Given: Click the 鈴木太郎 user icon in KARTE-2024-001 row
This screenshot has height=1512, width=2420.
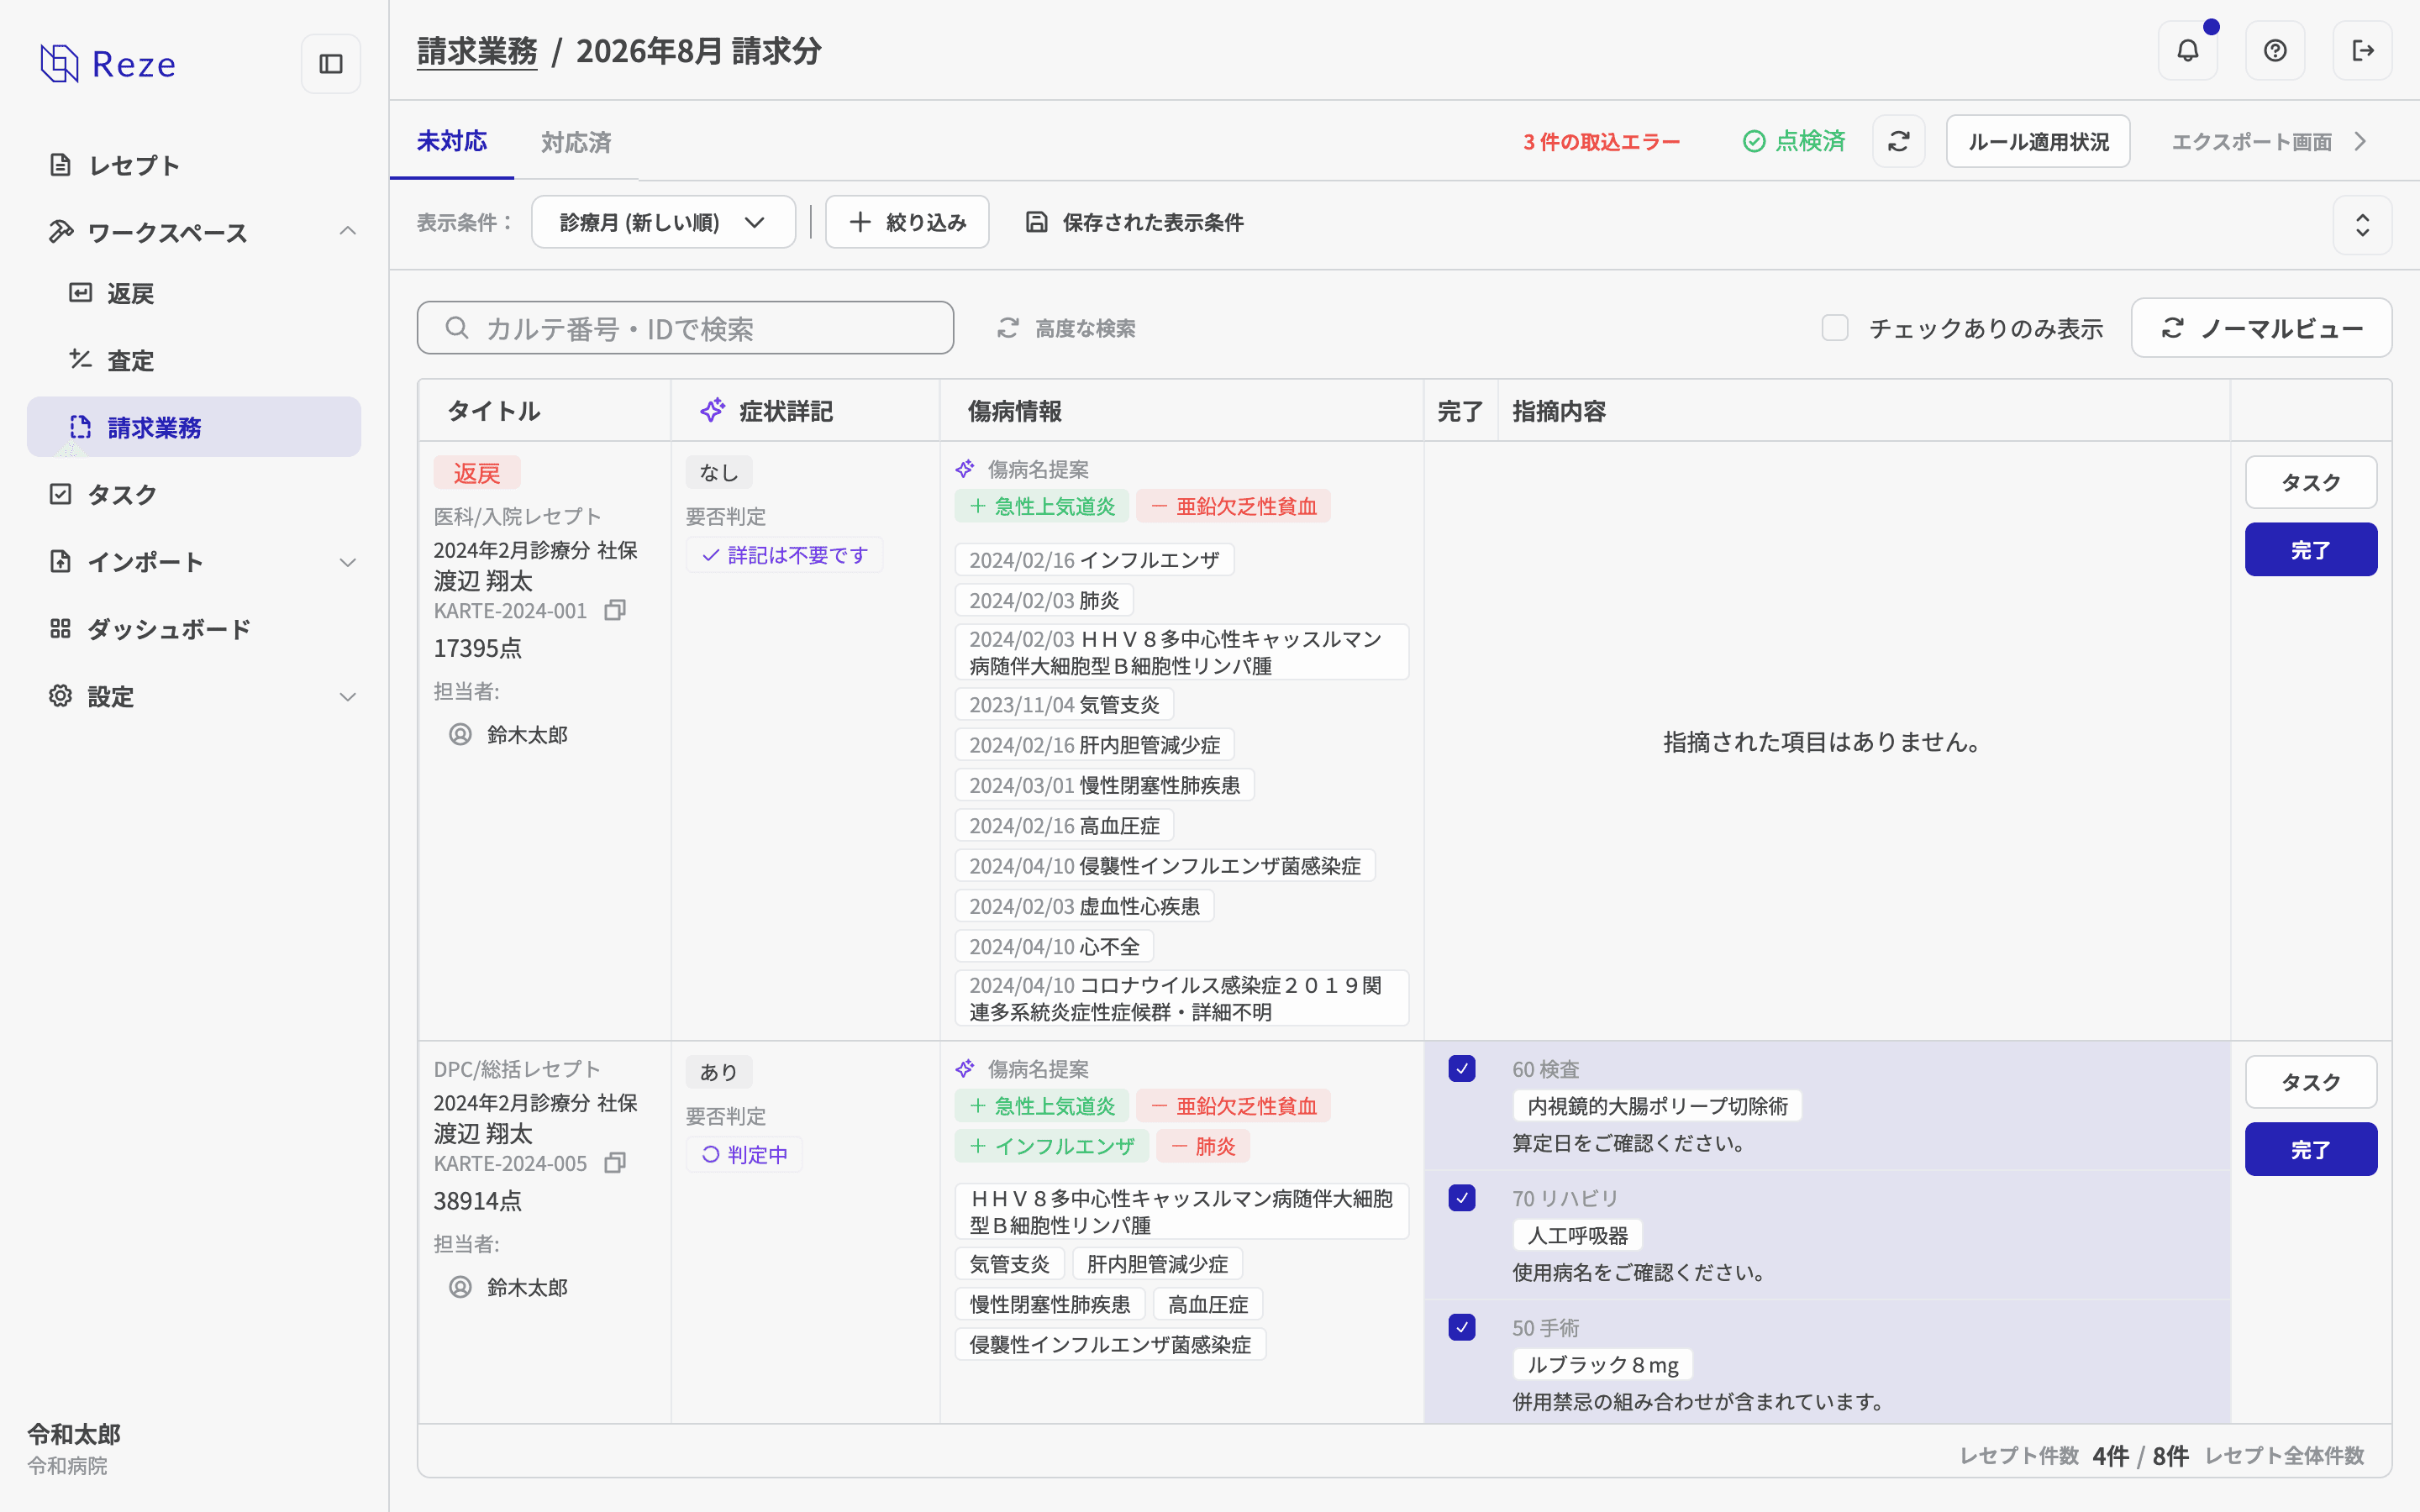Looking at the screenshot, I should (x=460, y=734).
